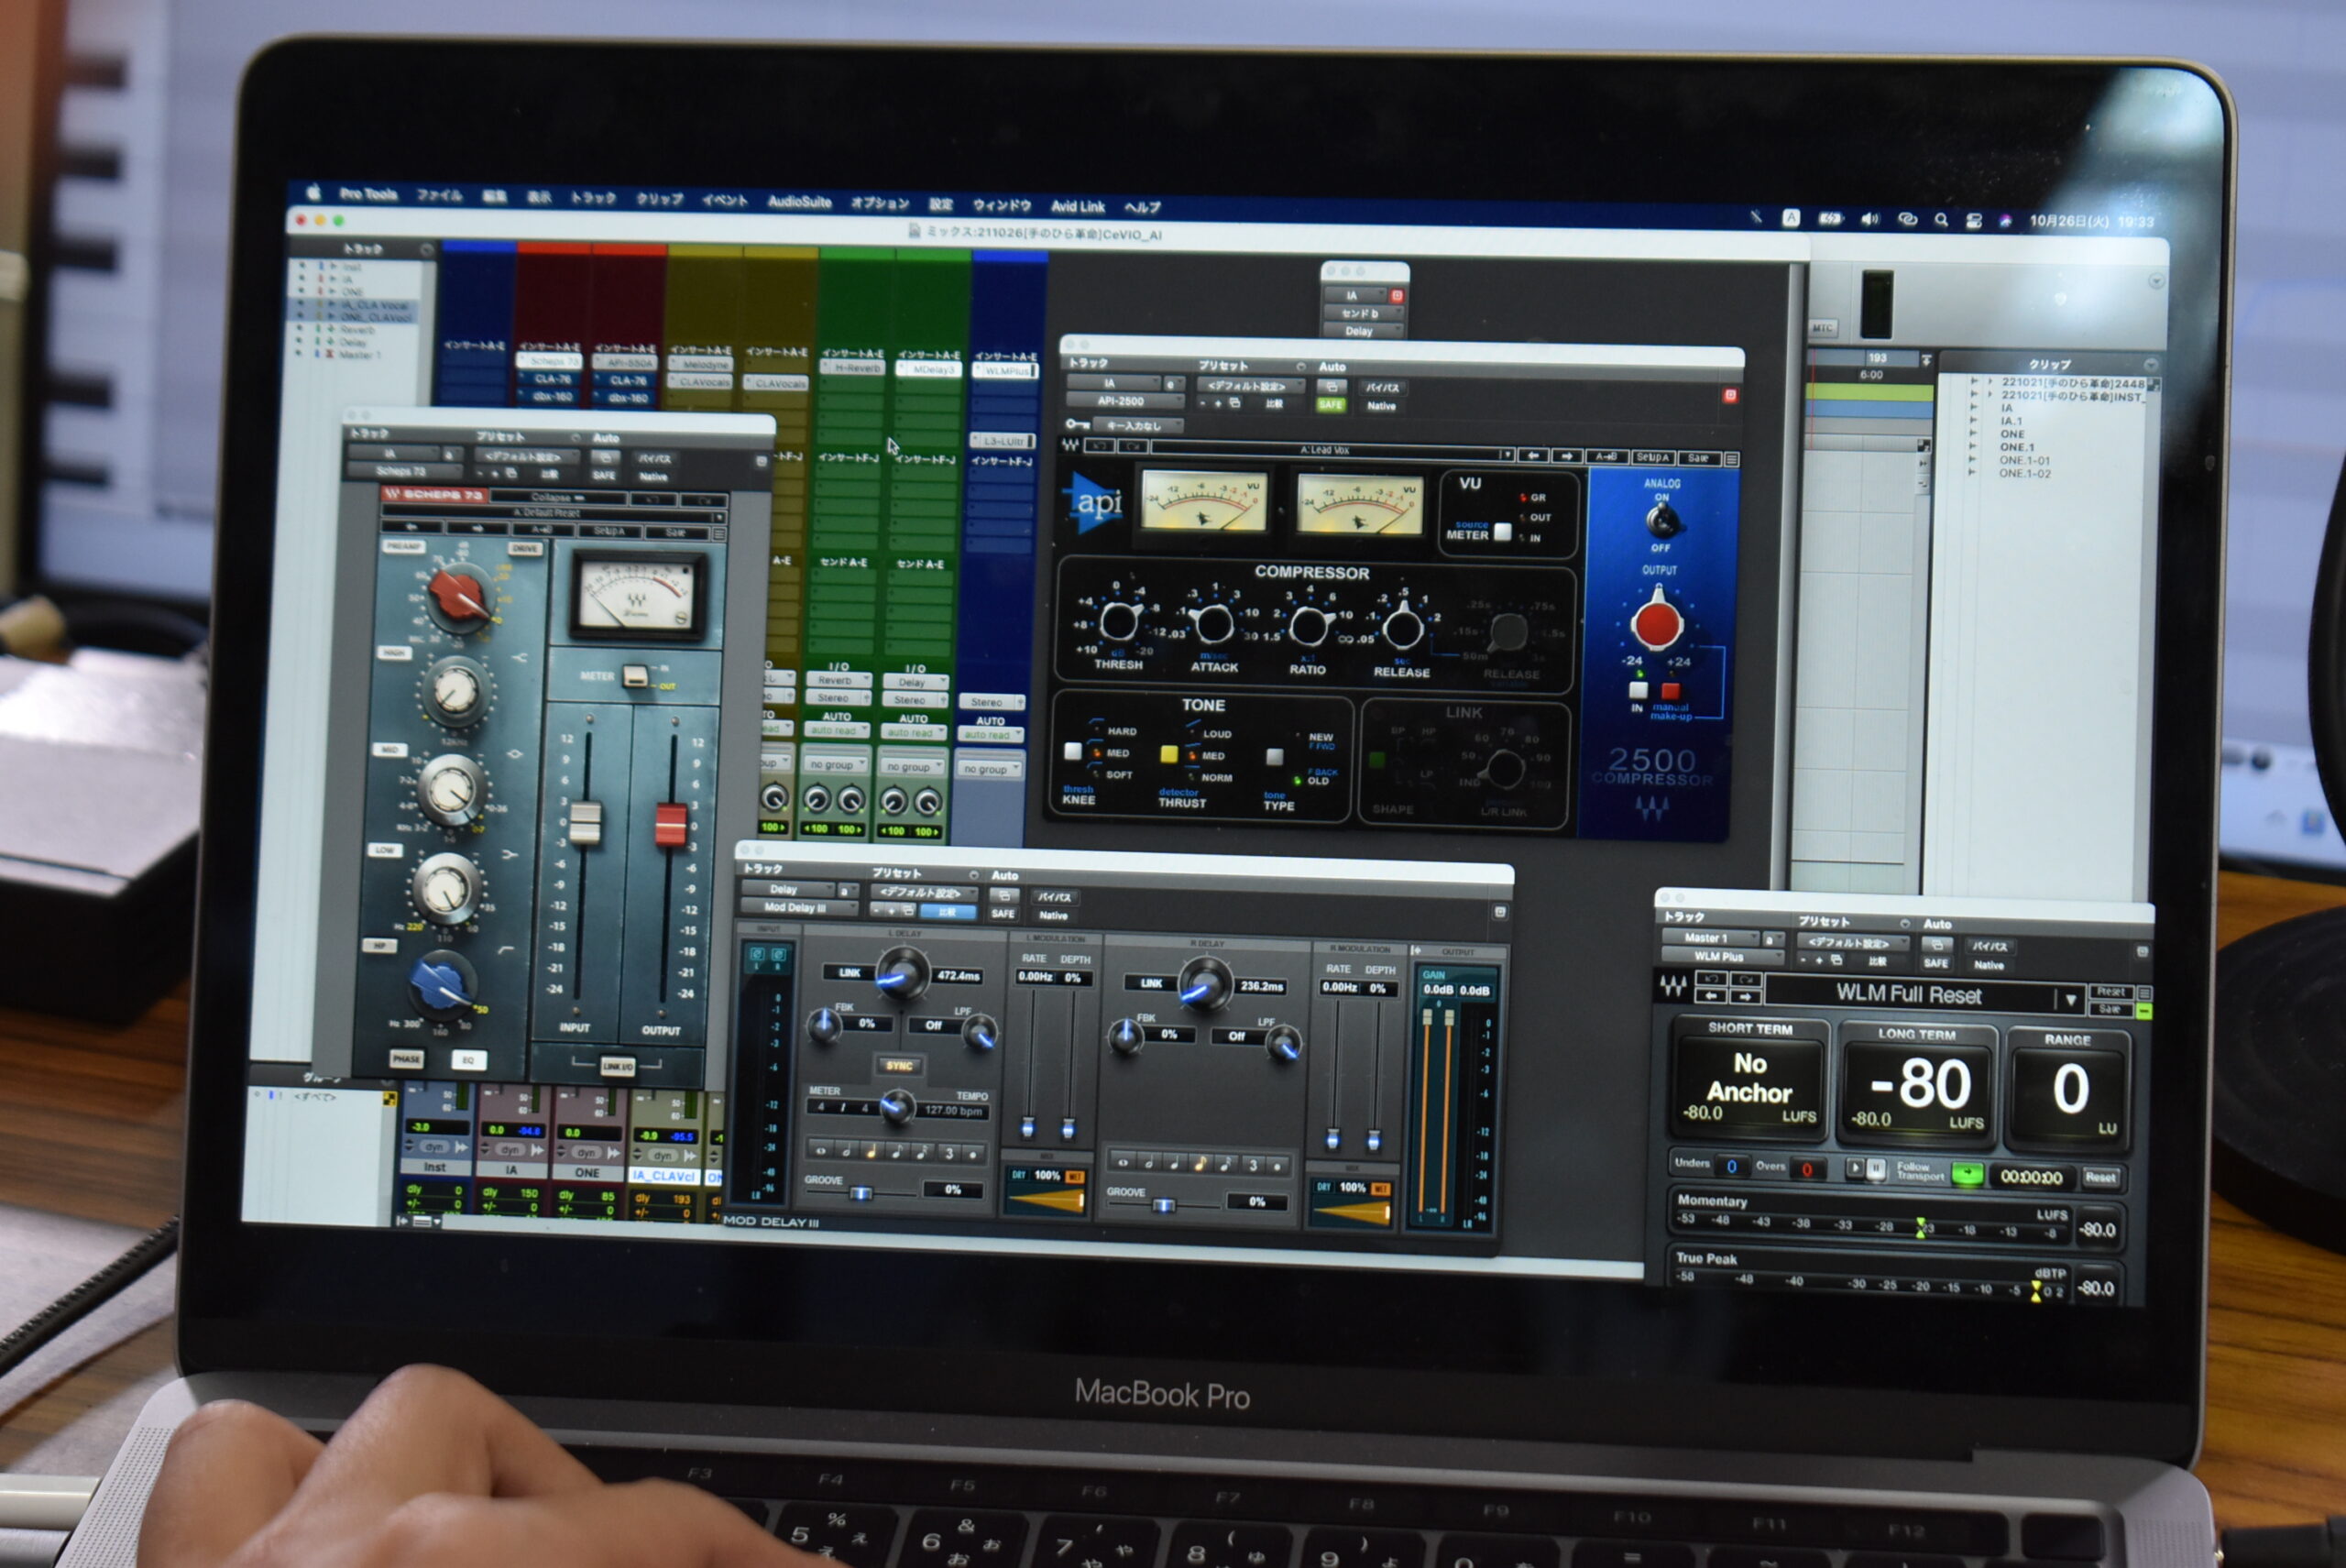2346x1568 pixels.
Task: Click the Scheps 73 red OUTPUT fader
Action: (671, 824)
